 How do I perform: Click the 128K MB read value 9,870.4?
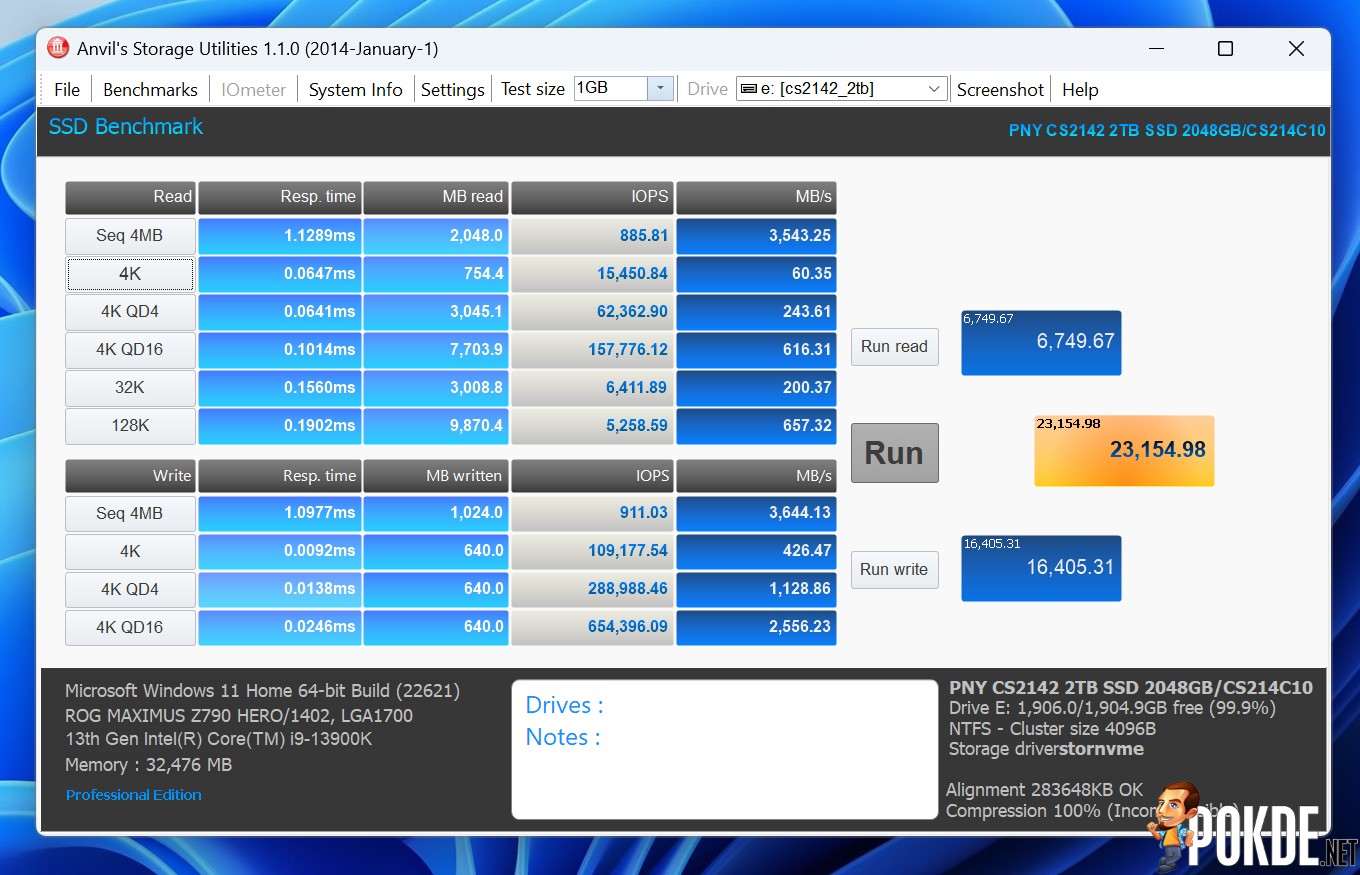point(436,426)
